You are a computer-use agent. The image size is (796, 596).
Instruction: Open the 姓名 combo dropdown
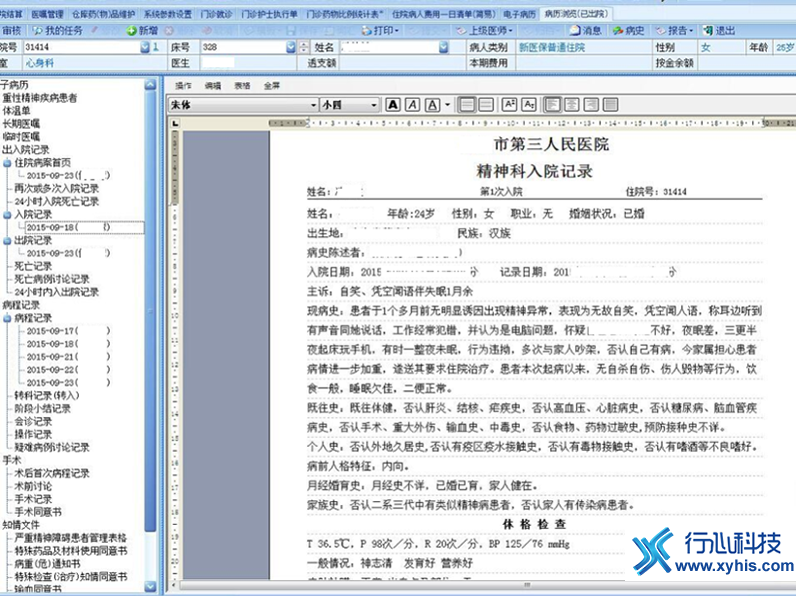pos(444,47)
